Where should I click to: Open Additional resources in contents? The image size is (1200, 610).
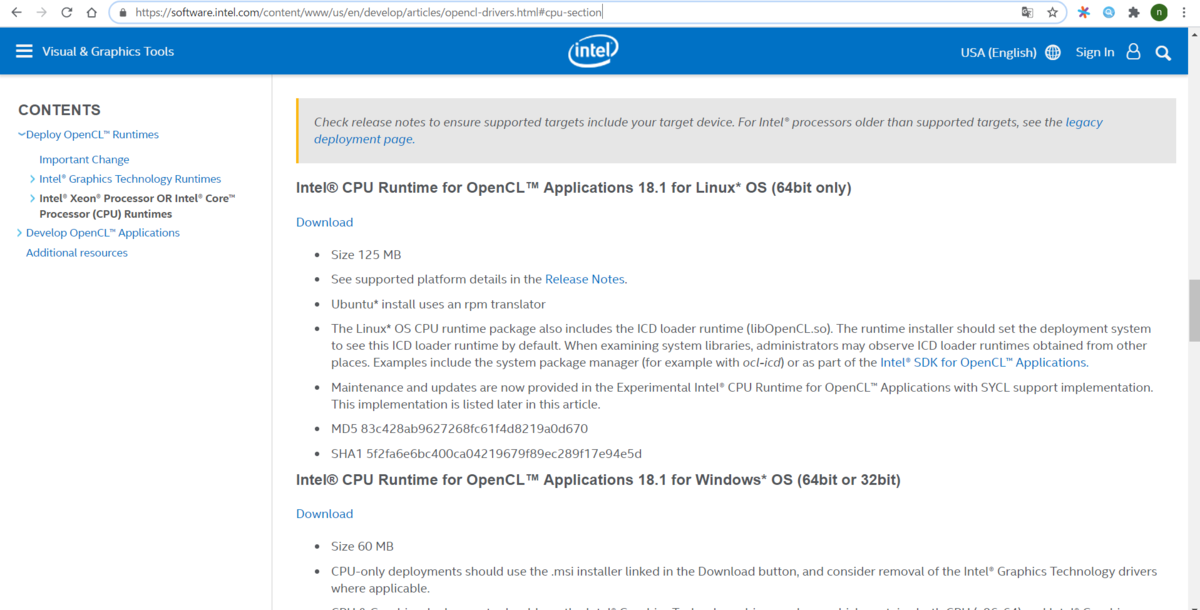pos(77,253)
